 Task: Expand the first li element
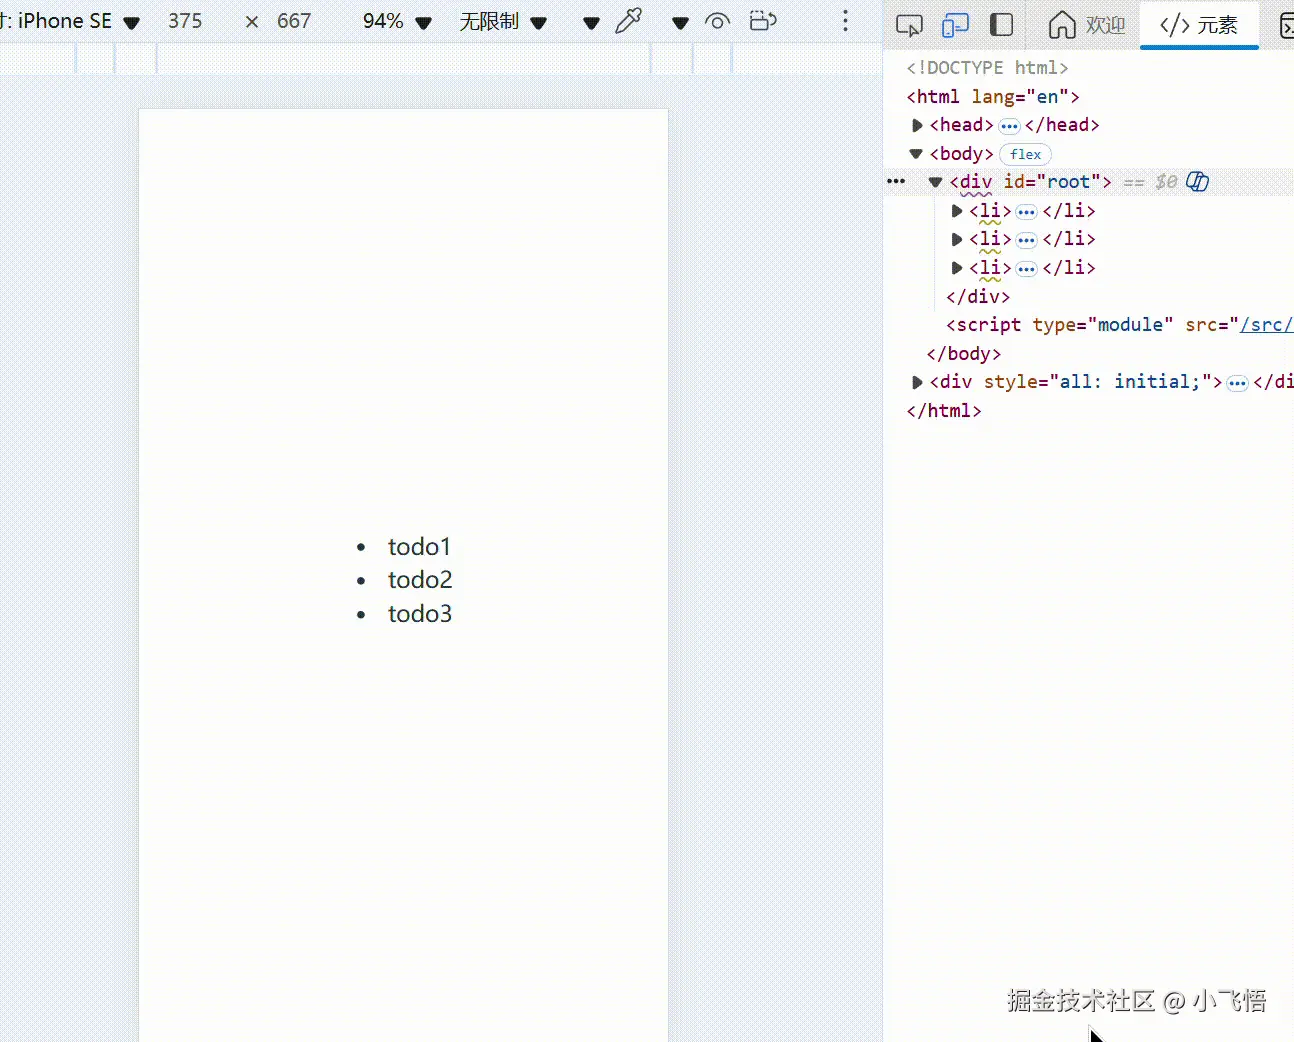[x=956, y=211]
